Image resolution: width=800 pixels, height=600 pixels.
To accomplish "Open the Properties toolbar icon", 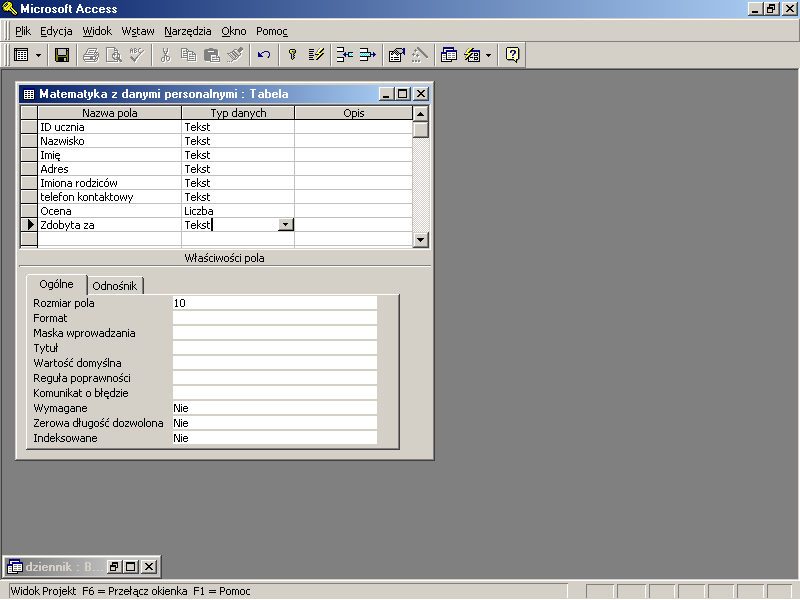I will [396, 55].
